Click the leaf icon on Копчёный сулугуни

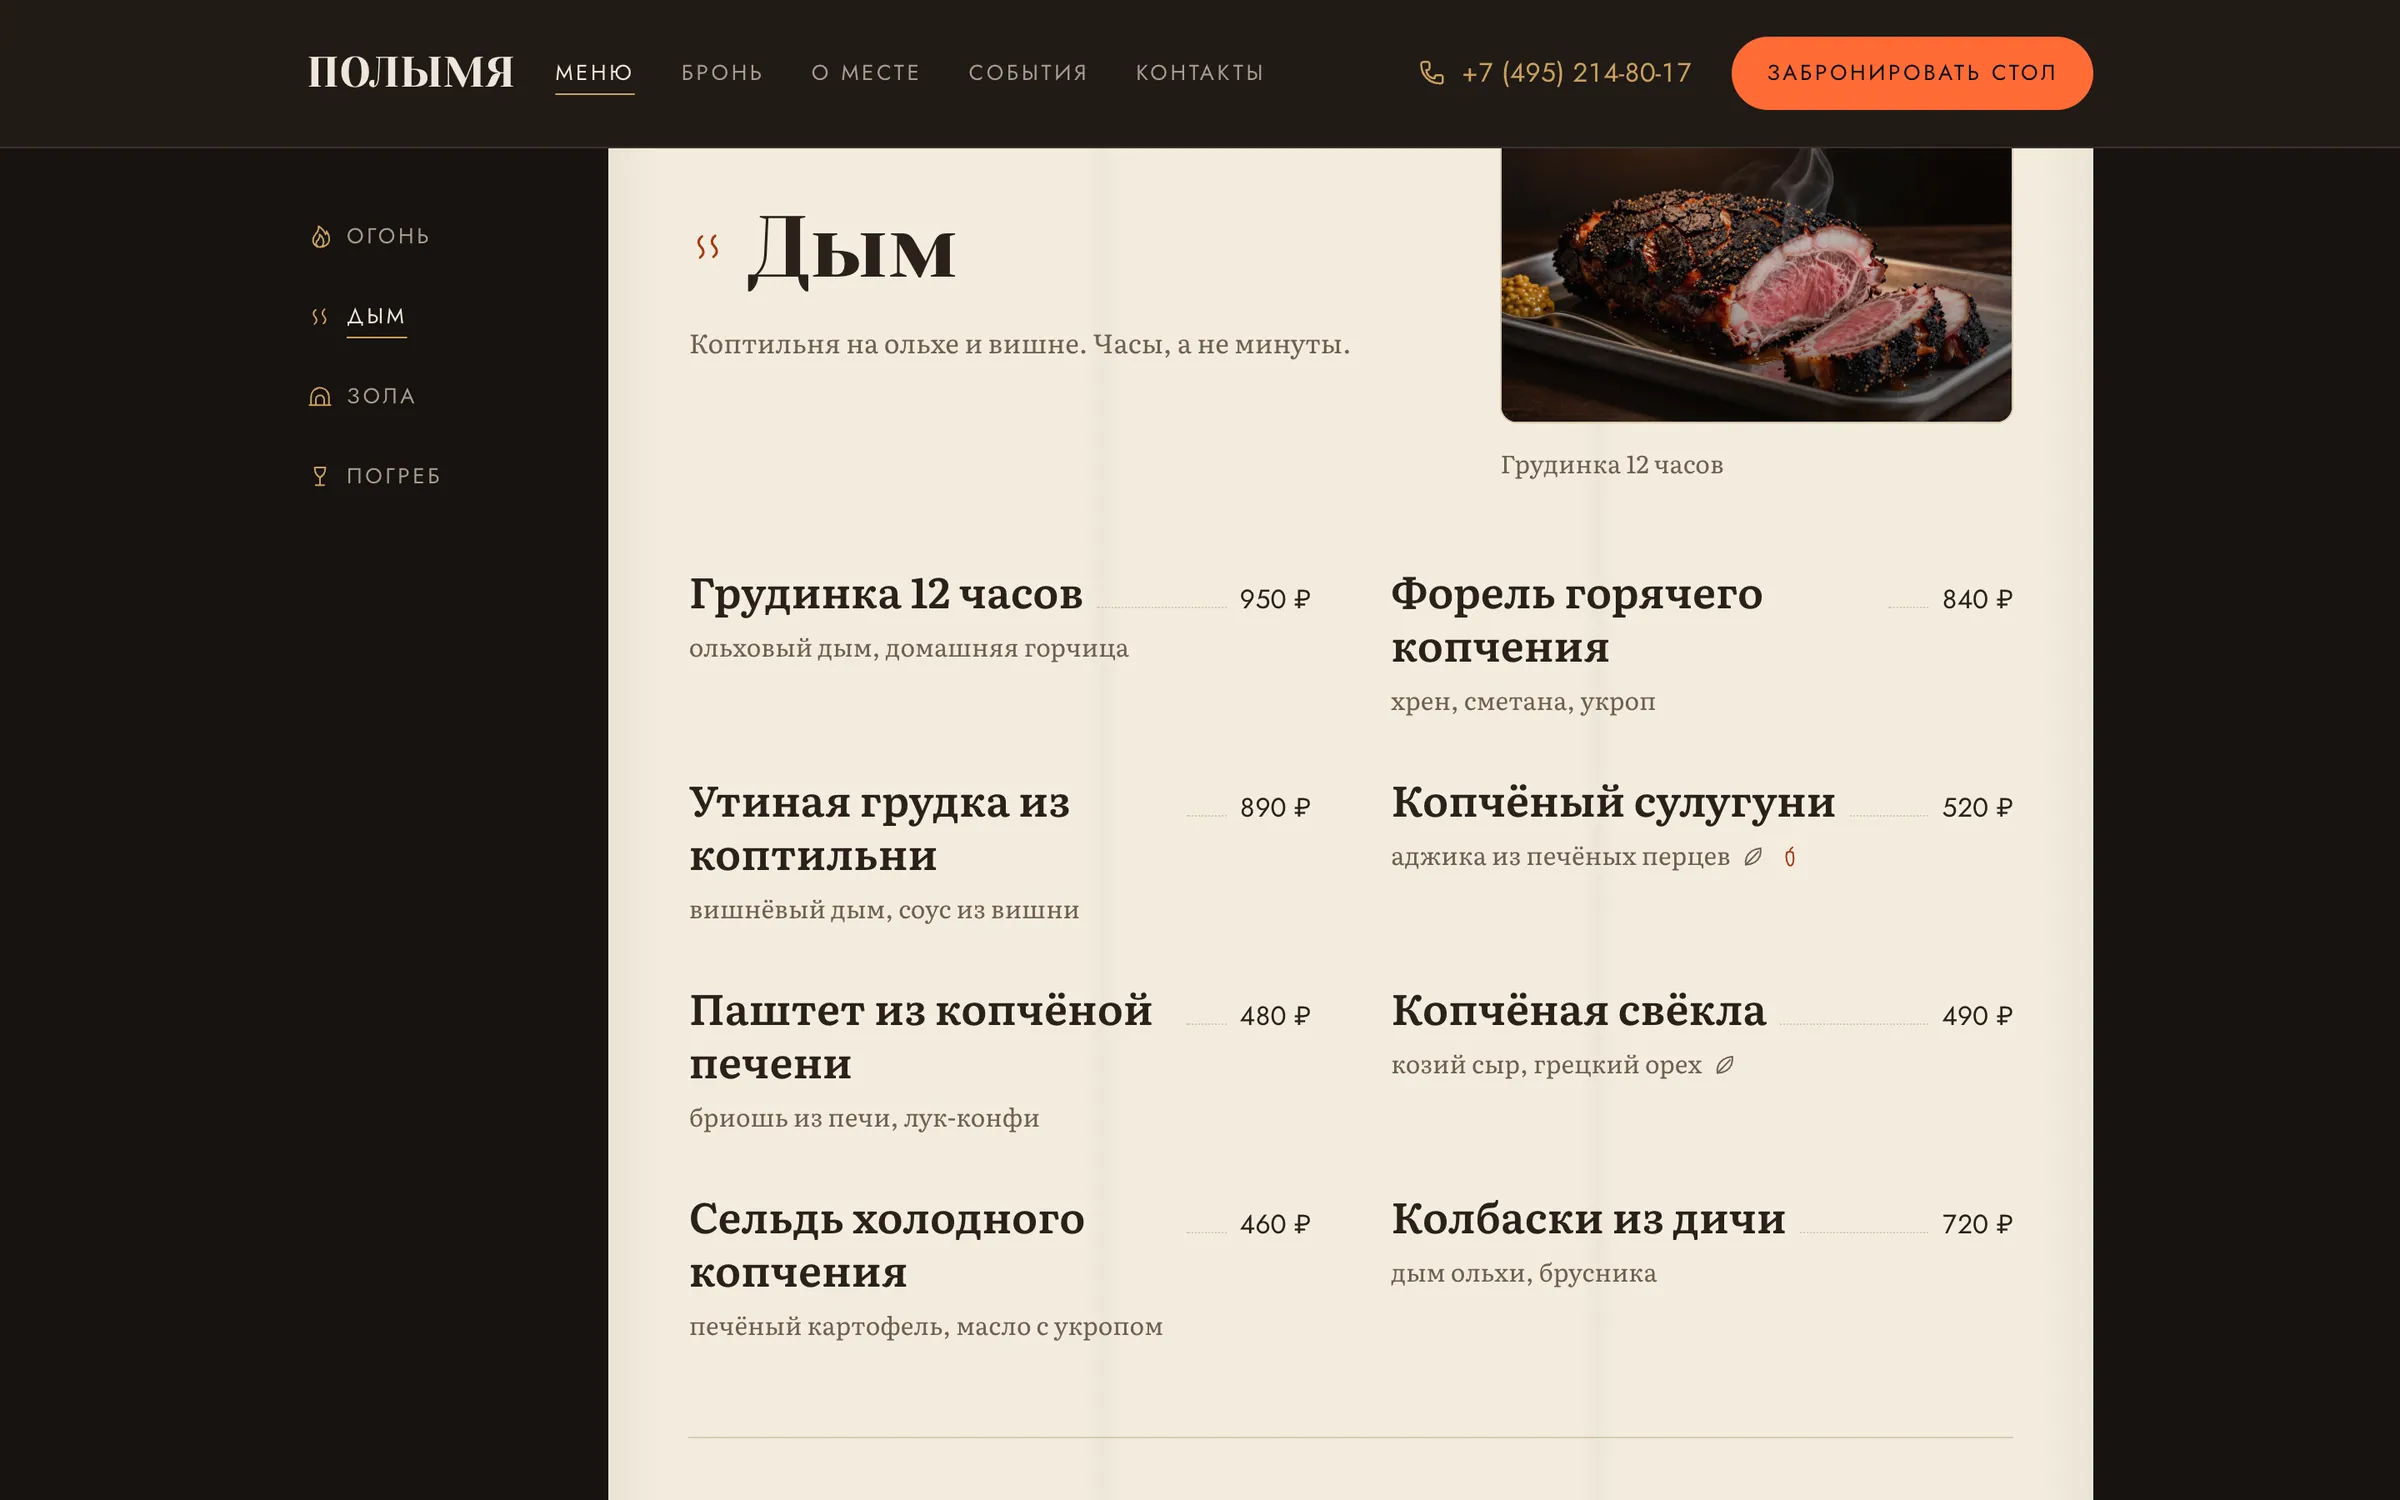(1753, 857)
